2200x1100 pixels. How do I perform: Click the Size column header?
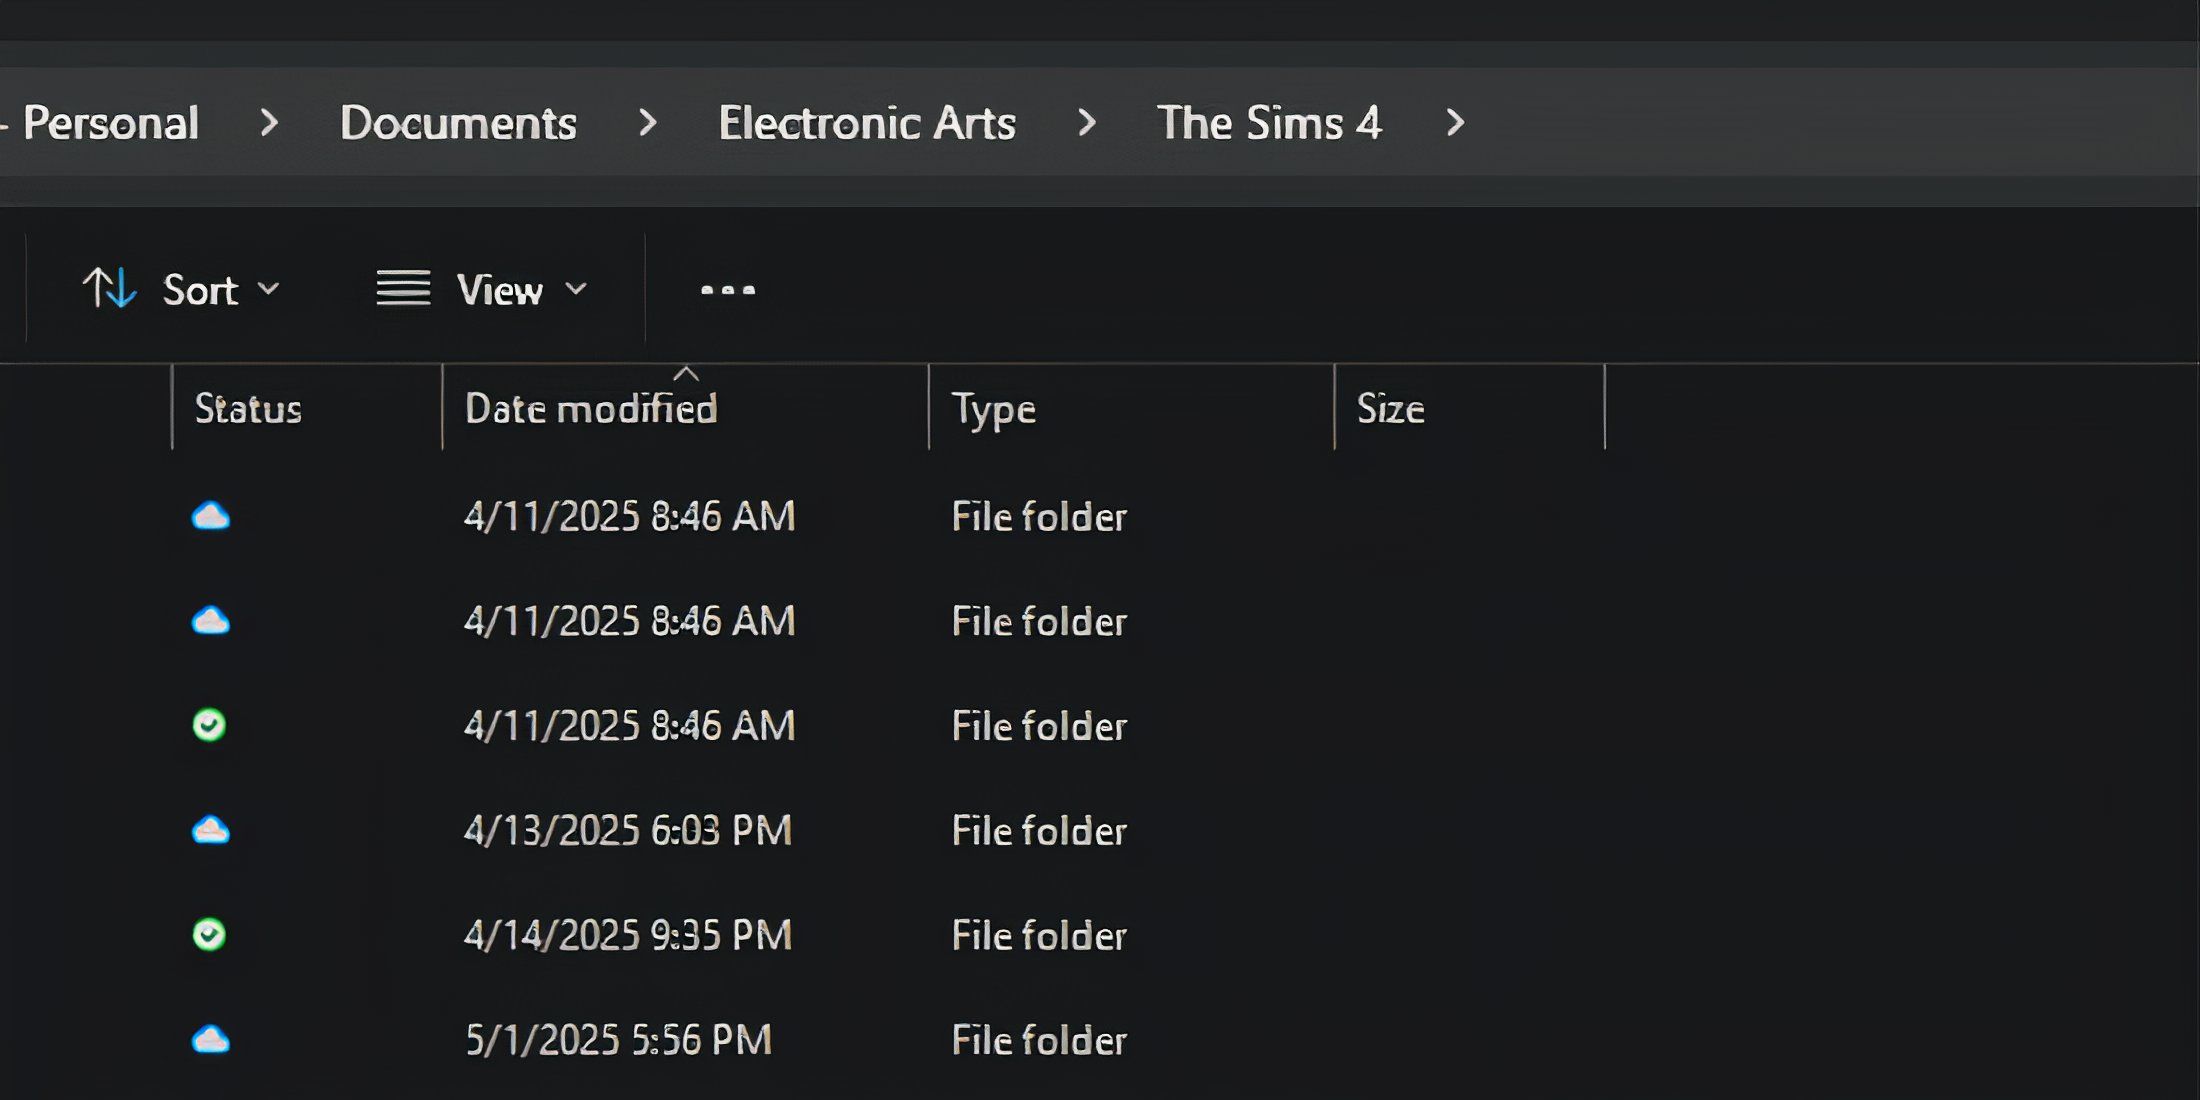1390,409
